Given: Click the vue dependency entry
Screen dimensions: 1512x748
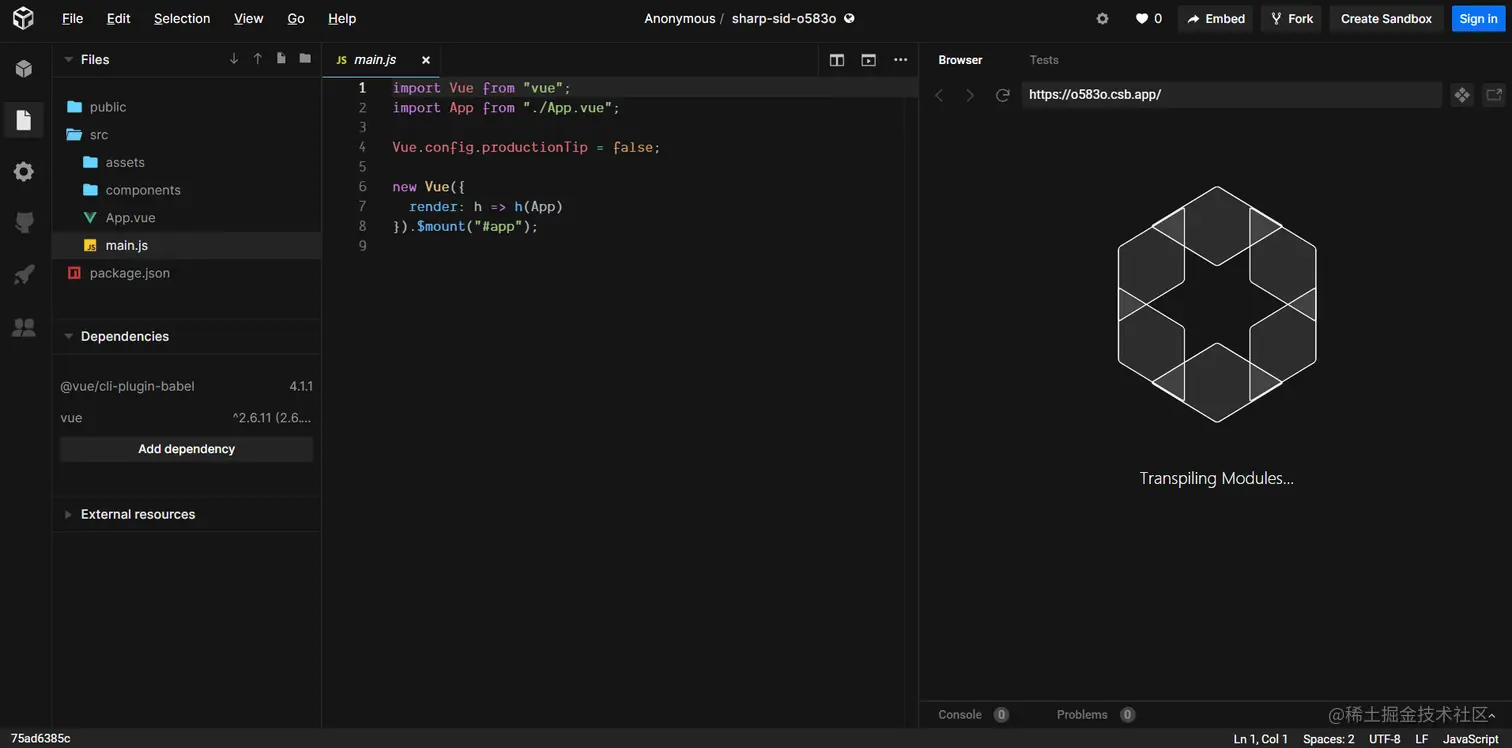Looking at the screenshot, I should (x=186, y=418).
